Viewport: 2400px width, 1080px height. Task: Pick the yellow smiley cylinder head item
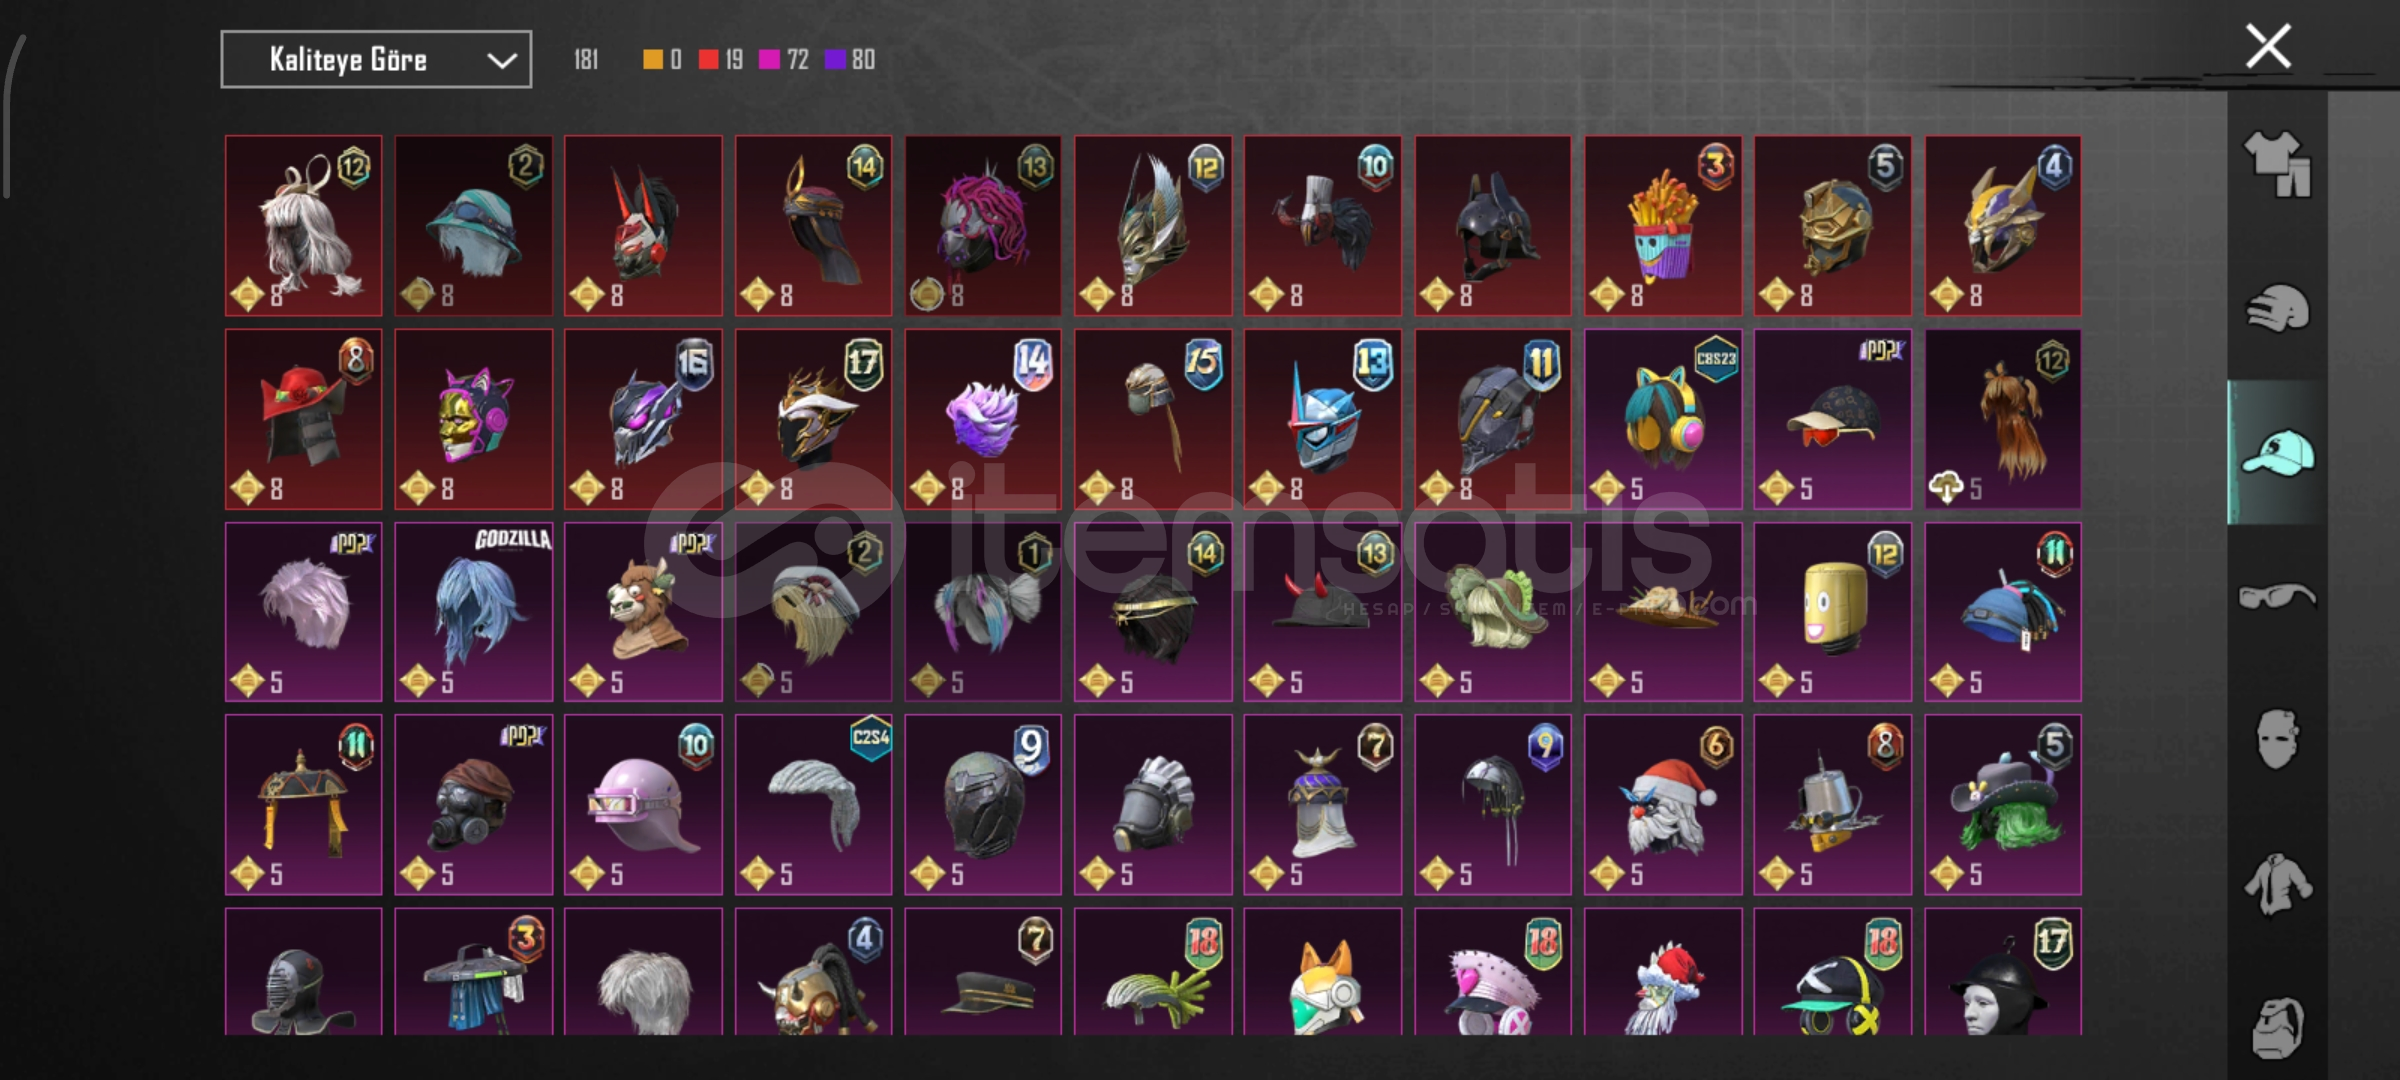pos(1832,612)
